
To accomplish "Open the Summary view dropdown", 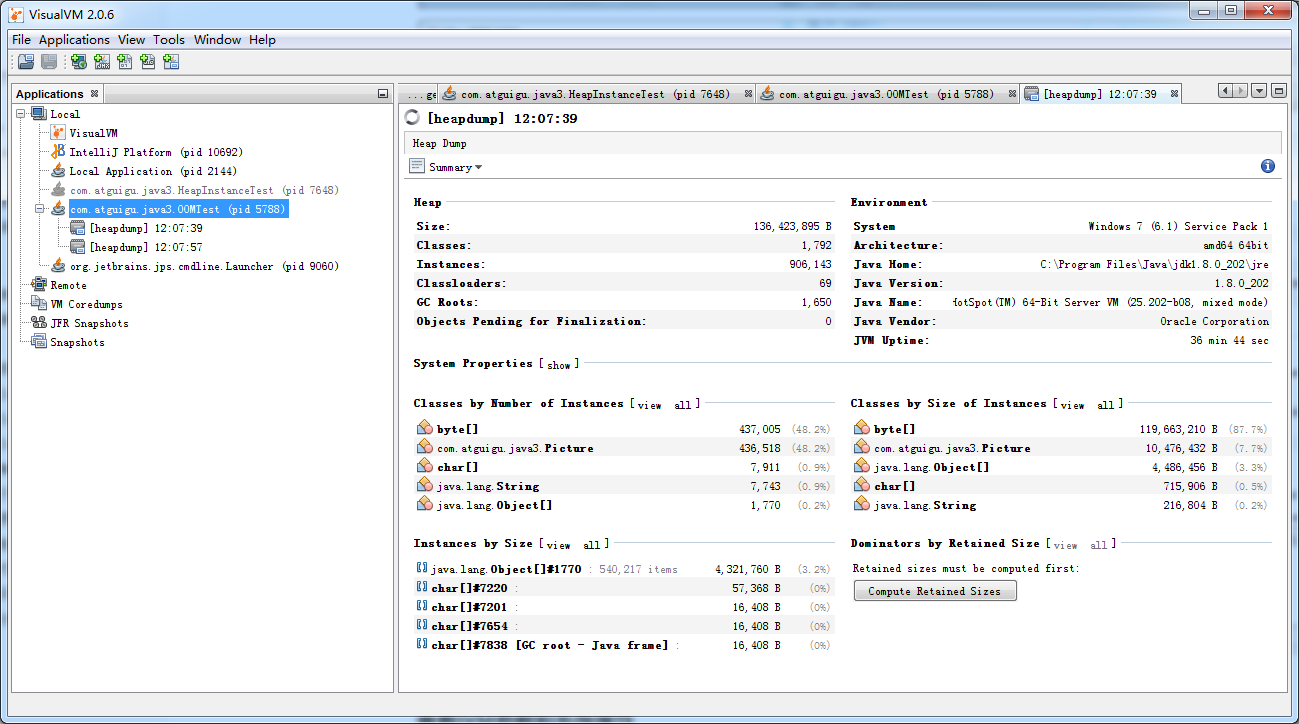I will [446, 167].
